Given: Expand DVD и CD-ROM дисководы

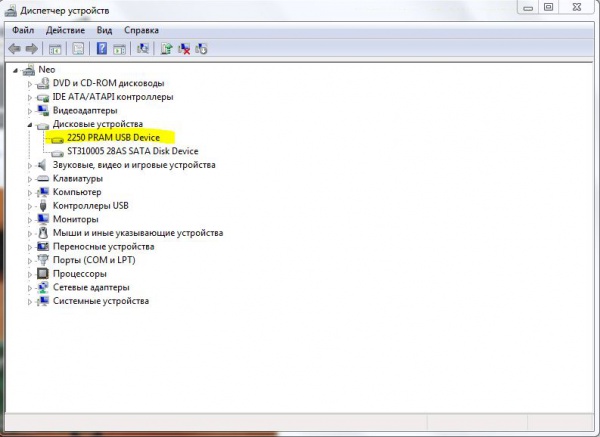Looking at the screenshot, I should coord(29,84).
